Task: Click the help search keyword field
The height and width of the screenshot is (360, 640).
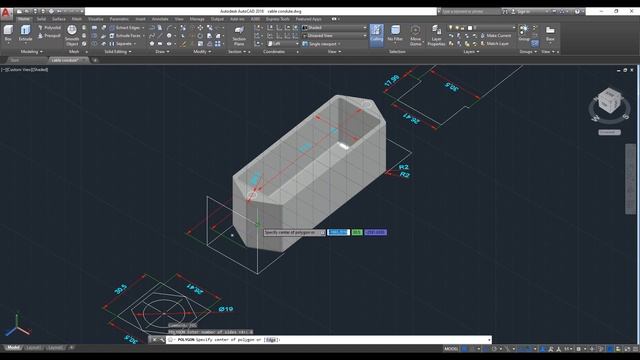Action: pyautogui.click(x=470, y=12)
